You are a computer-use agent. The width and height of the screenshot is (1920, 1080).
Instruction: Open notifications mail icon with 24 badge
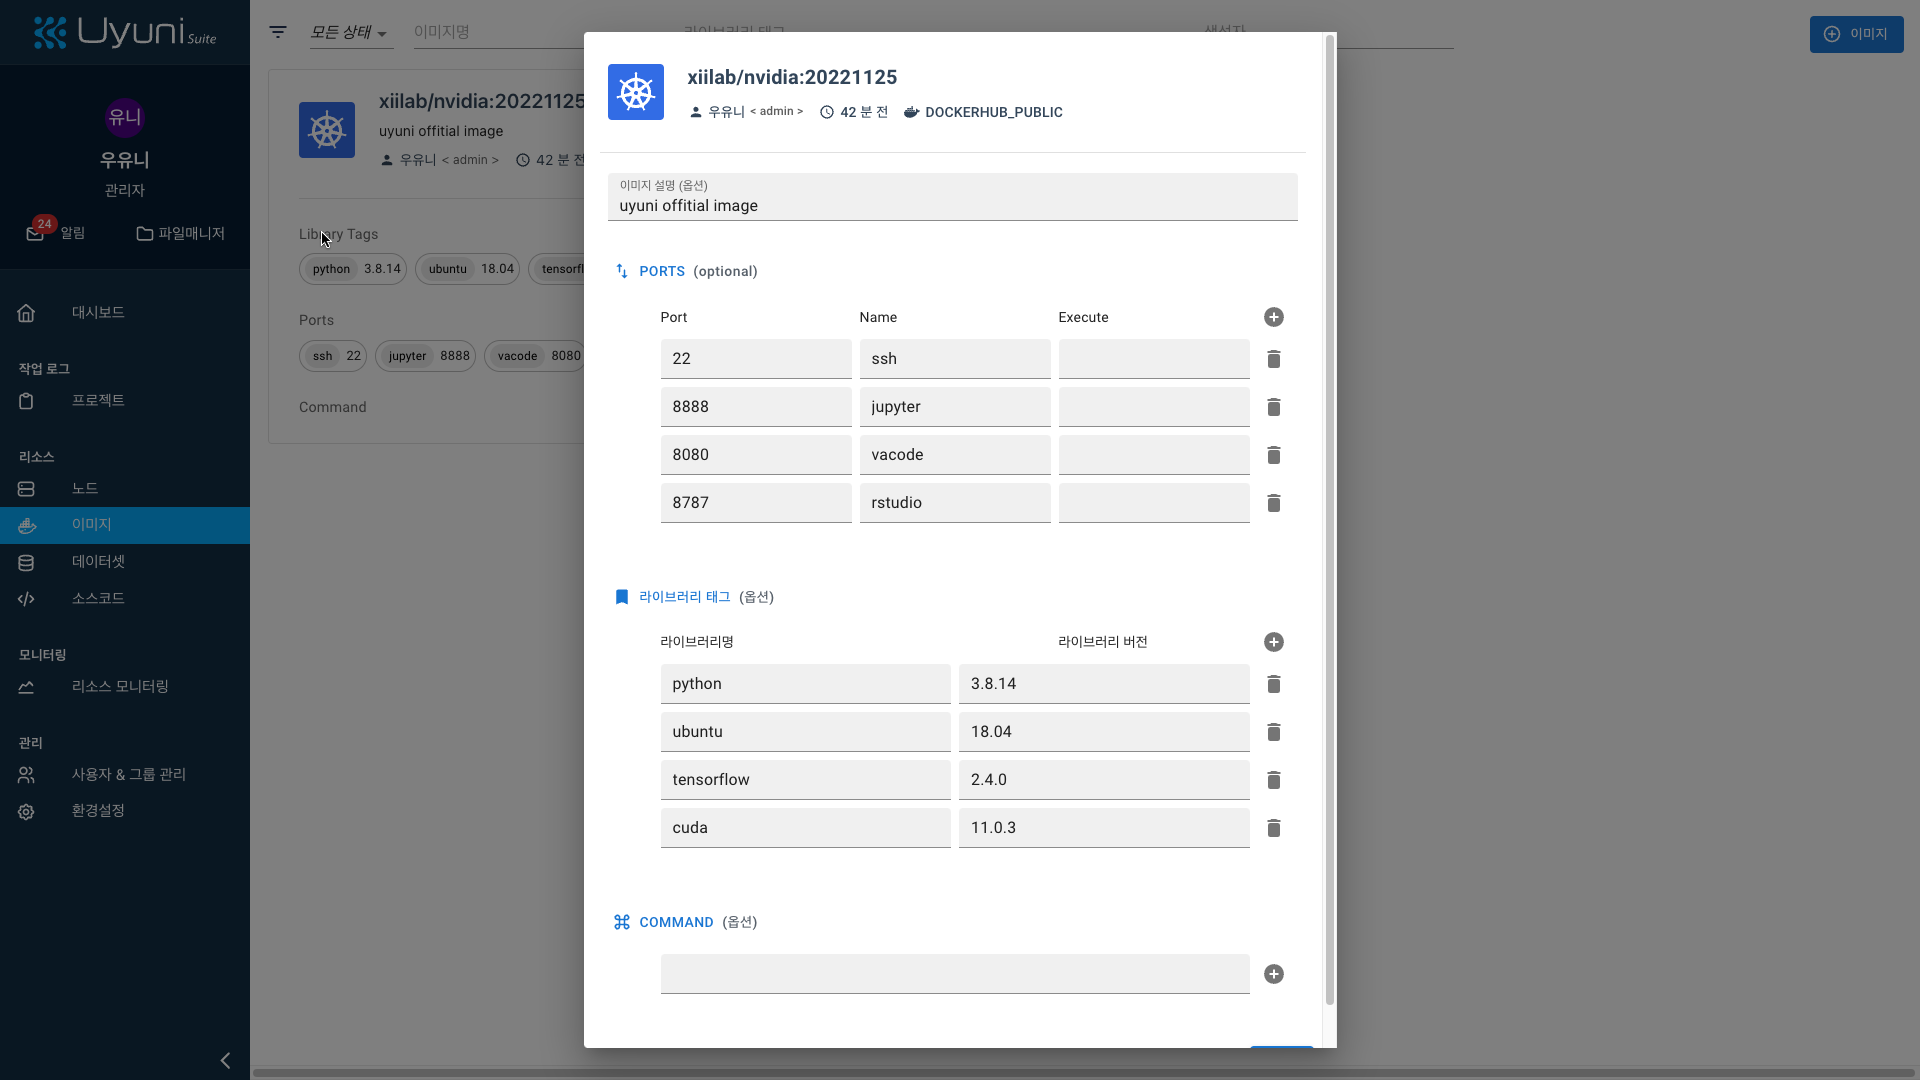[x=35, y=233]
